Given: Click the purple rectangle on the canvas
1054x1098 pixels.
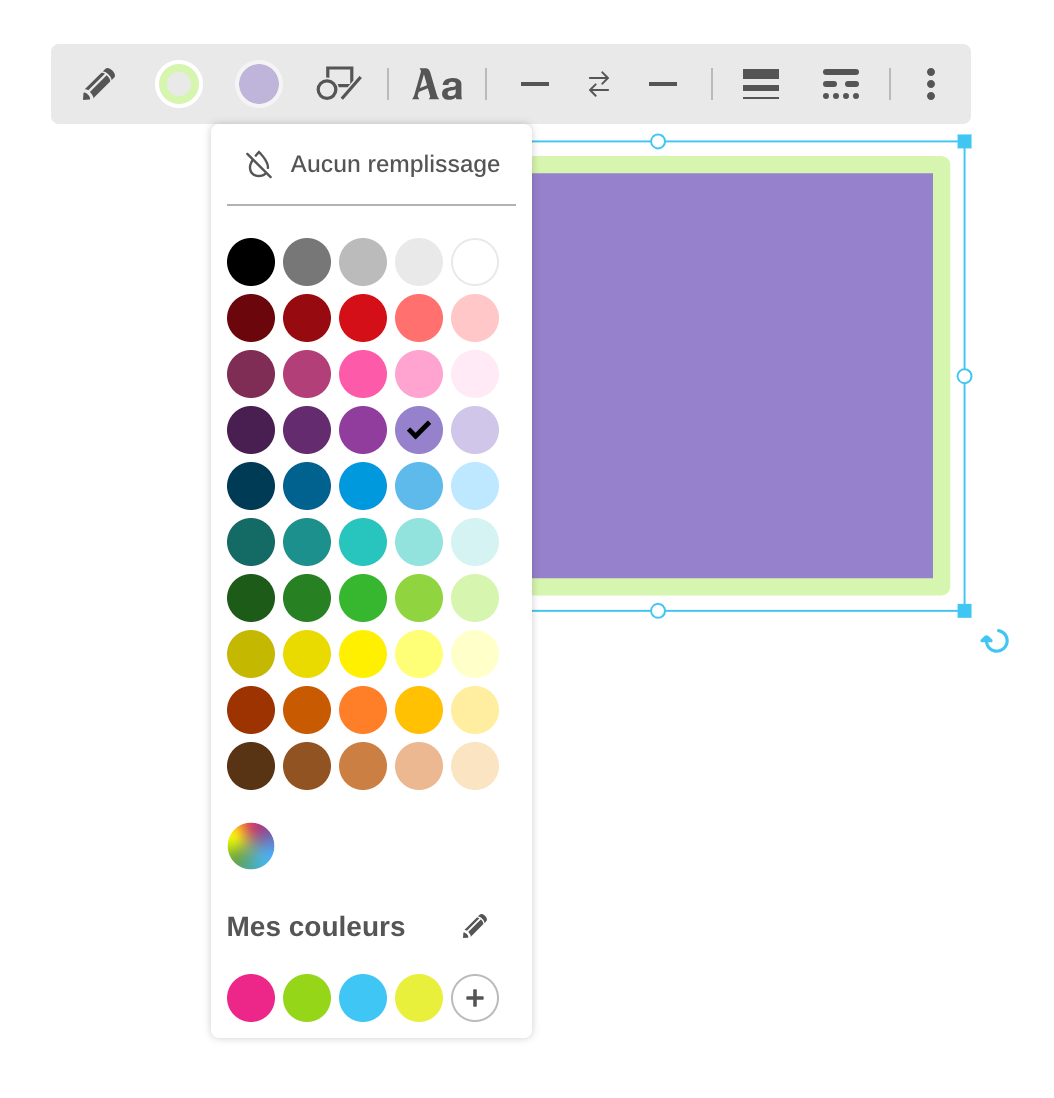Looking at the screenshot, I should (732, 375).
